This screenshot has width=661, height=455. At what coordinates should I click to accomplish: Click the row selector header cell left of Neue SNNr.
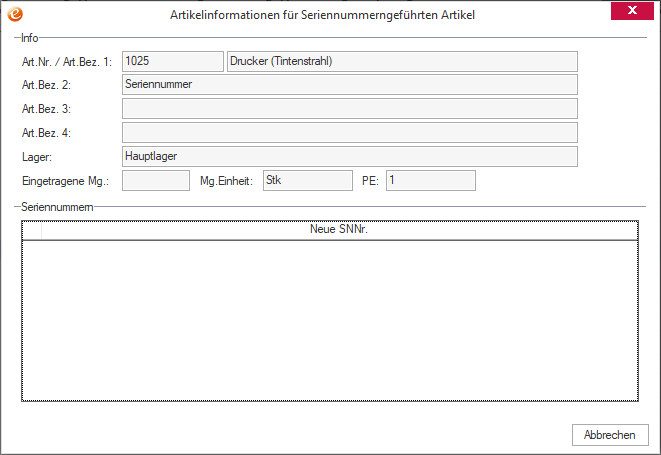[32, 230]
